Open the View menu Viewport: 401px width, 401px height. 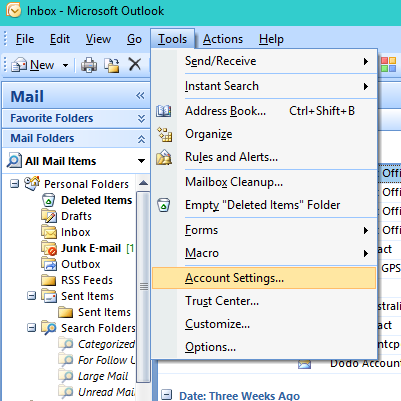click(98, 39)
